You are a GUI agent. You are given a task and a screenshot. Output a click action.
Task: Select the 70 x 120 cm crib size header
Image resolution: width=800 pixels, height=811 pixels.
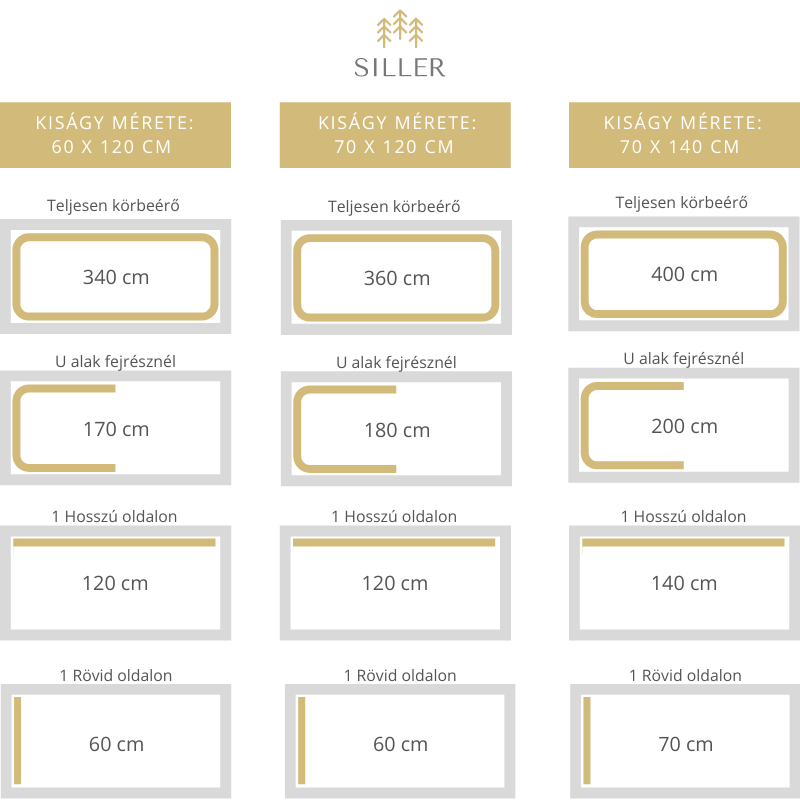395,135
